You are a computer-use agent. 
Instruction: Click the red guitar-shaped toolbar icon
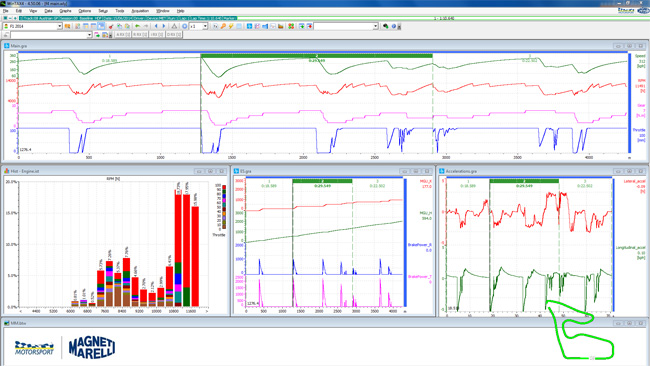point(111,26)
